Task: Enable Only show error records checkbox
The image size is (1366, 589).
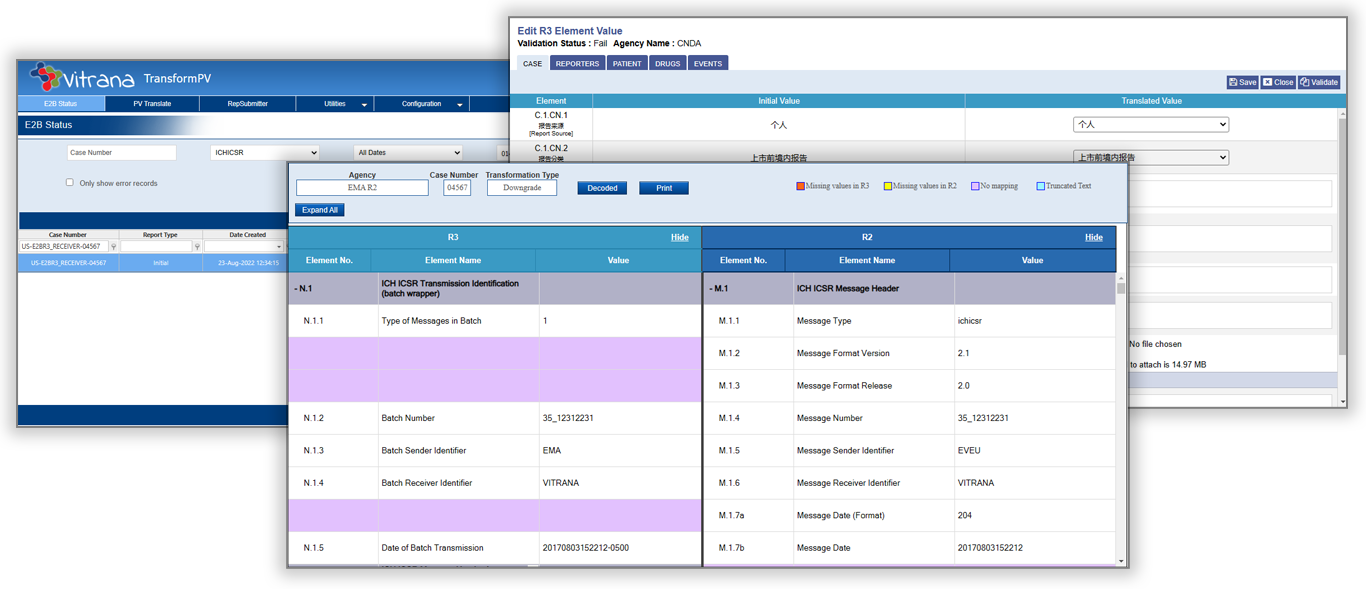Action: 70,183
